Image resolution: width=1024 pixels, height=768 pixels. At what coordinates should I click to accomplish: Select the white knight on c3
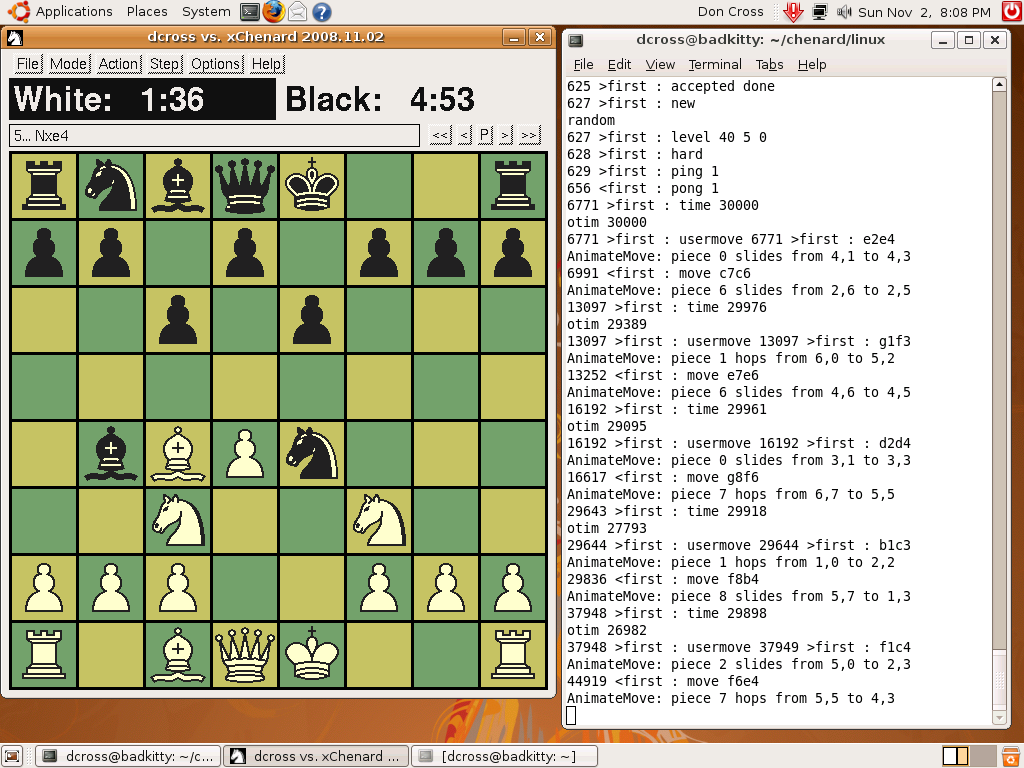pos(178,520)
